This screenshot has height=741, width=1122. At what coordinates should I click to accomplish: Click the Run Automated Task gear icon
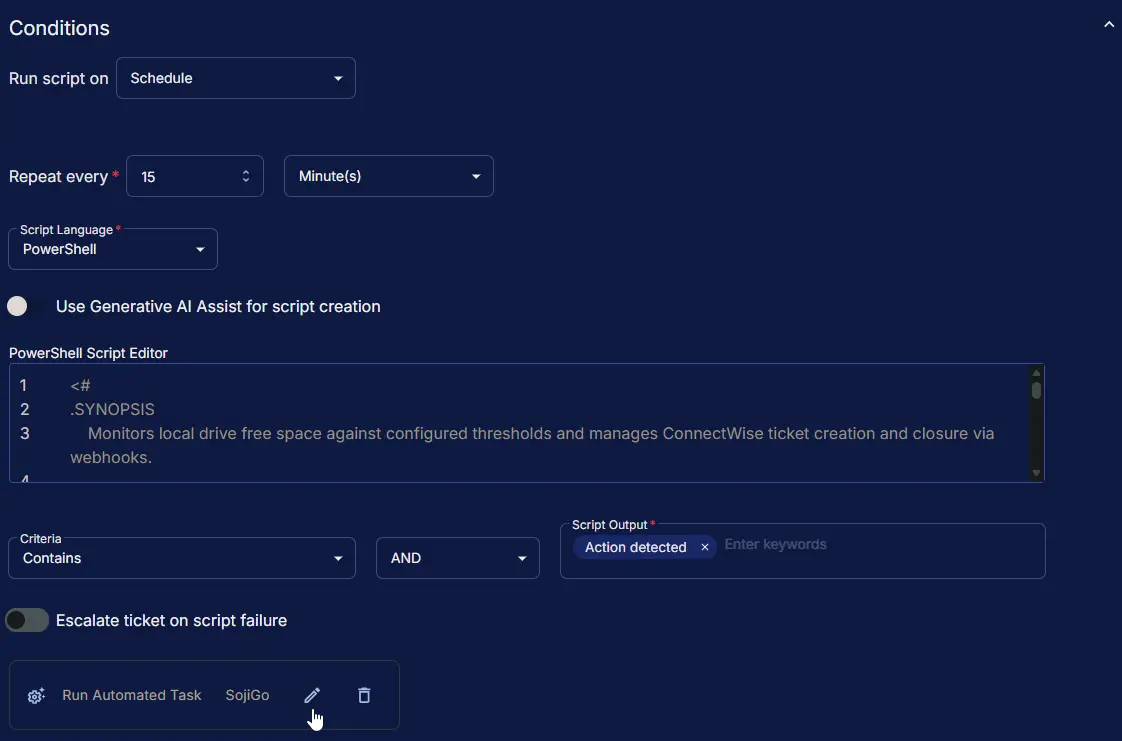tap(36, 695)
